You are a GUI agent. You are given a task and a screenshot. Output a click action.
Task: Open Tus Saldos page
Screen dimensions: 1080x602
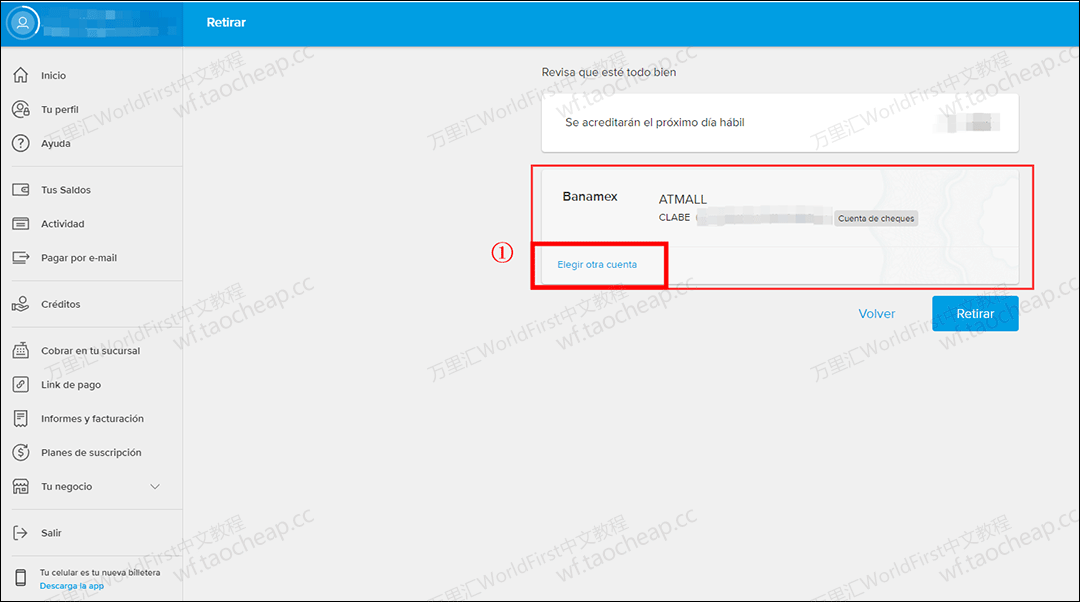[x=65, y=190]
